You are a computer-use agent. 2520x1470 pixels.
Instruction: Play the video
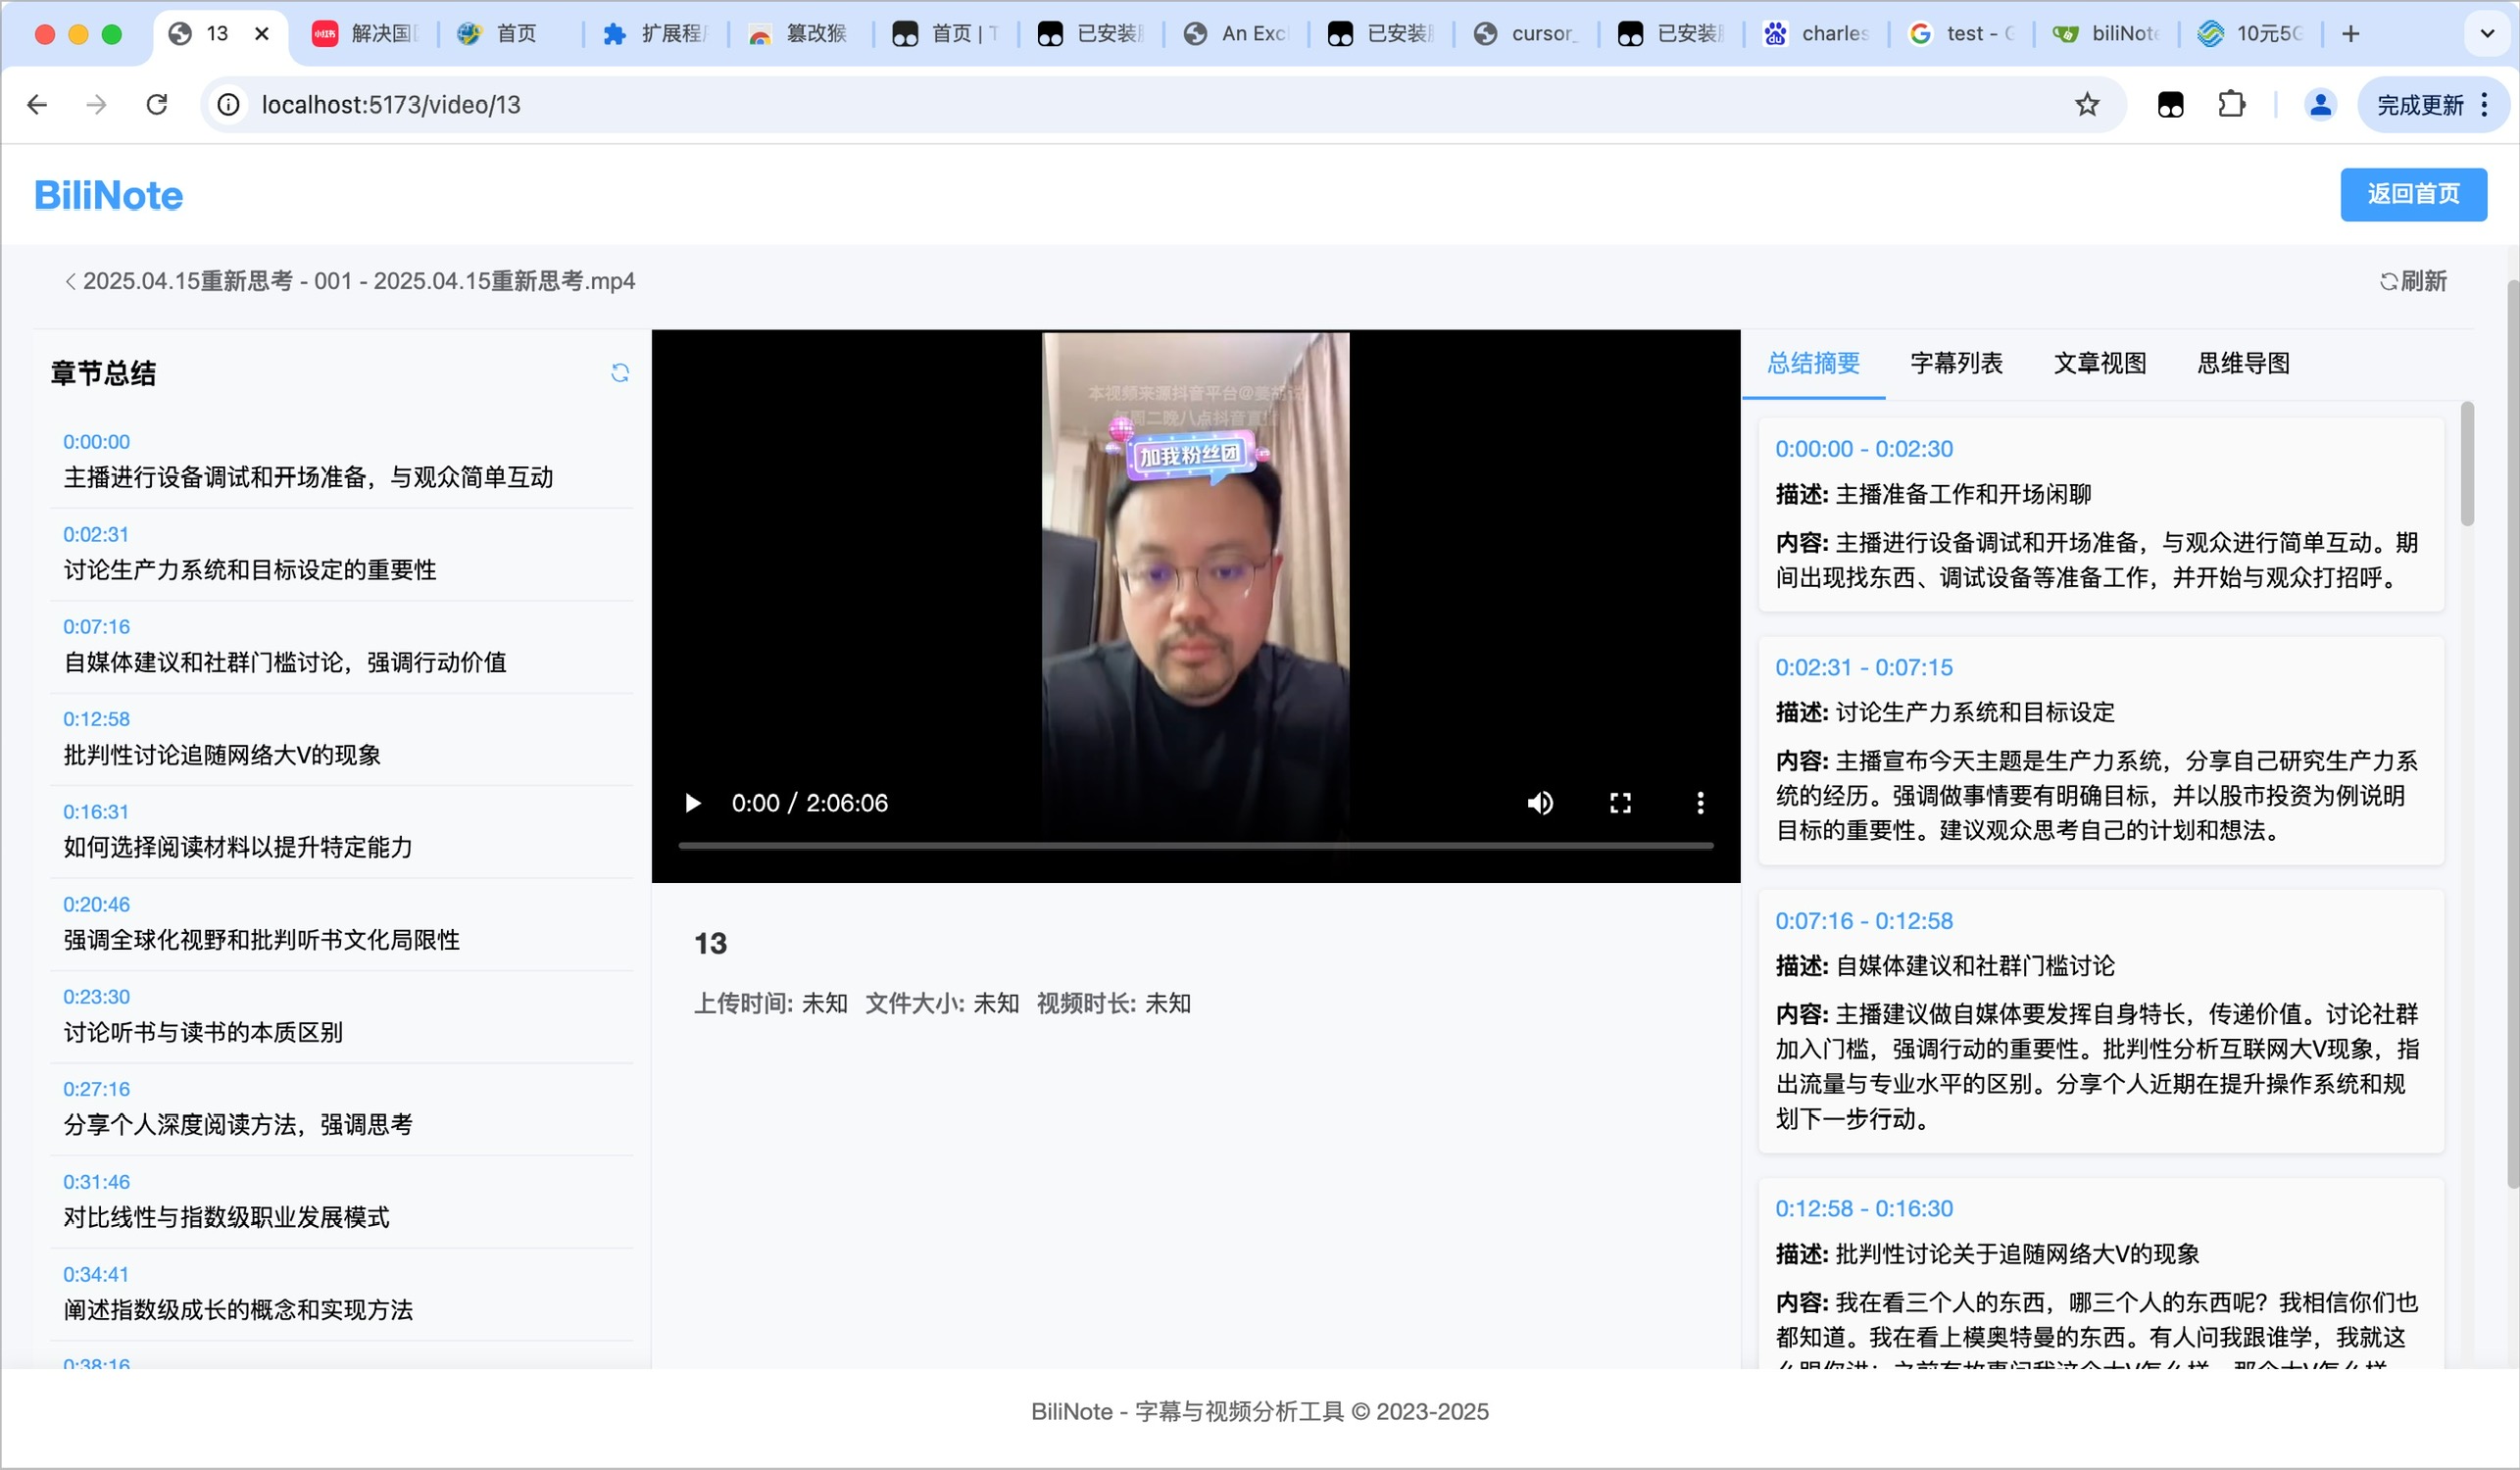pos(692,803)
